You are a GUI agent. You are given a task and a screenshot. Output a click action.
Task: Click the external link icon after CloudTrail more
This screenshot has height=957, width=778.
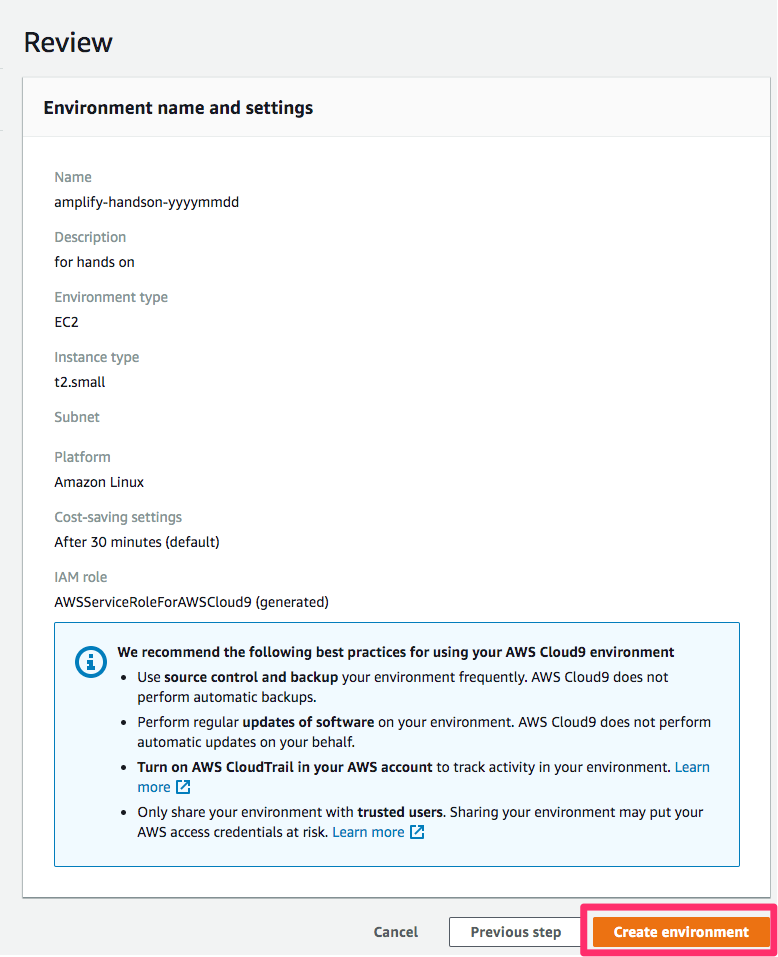pyautogui.click(x=183, y=787)
